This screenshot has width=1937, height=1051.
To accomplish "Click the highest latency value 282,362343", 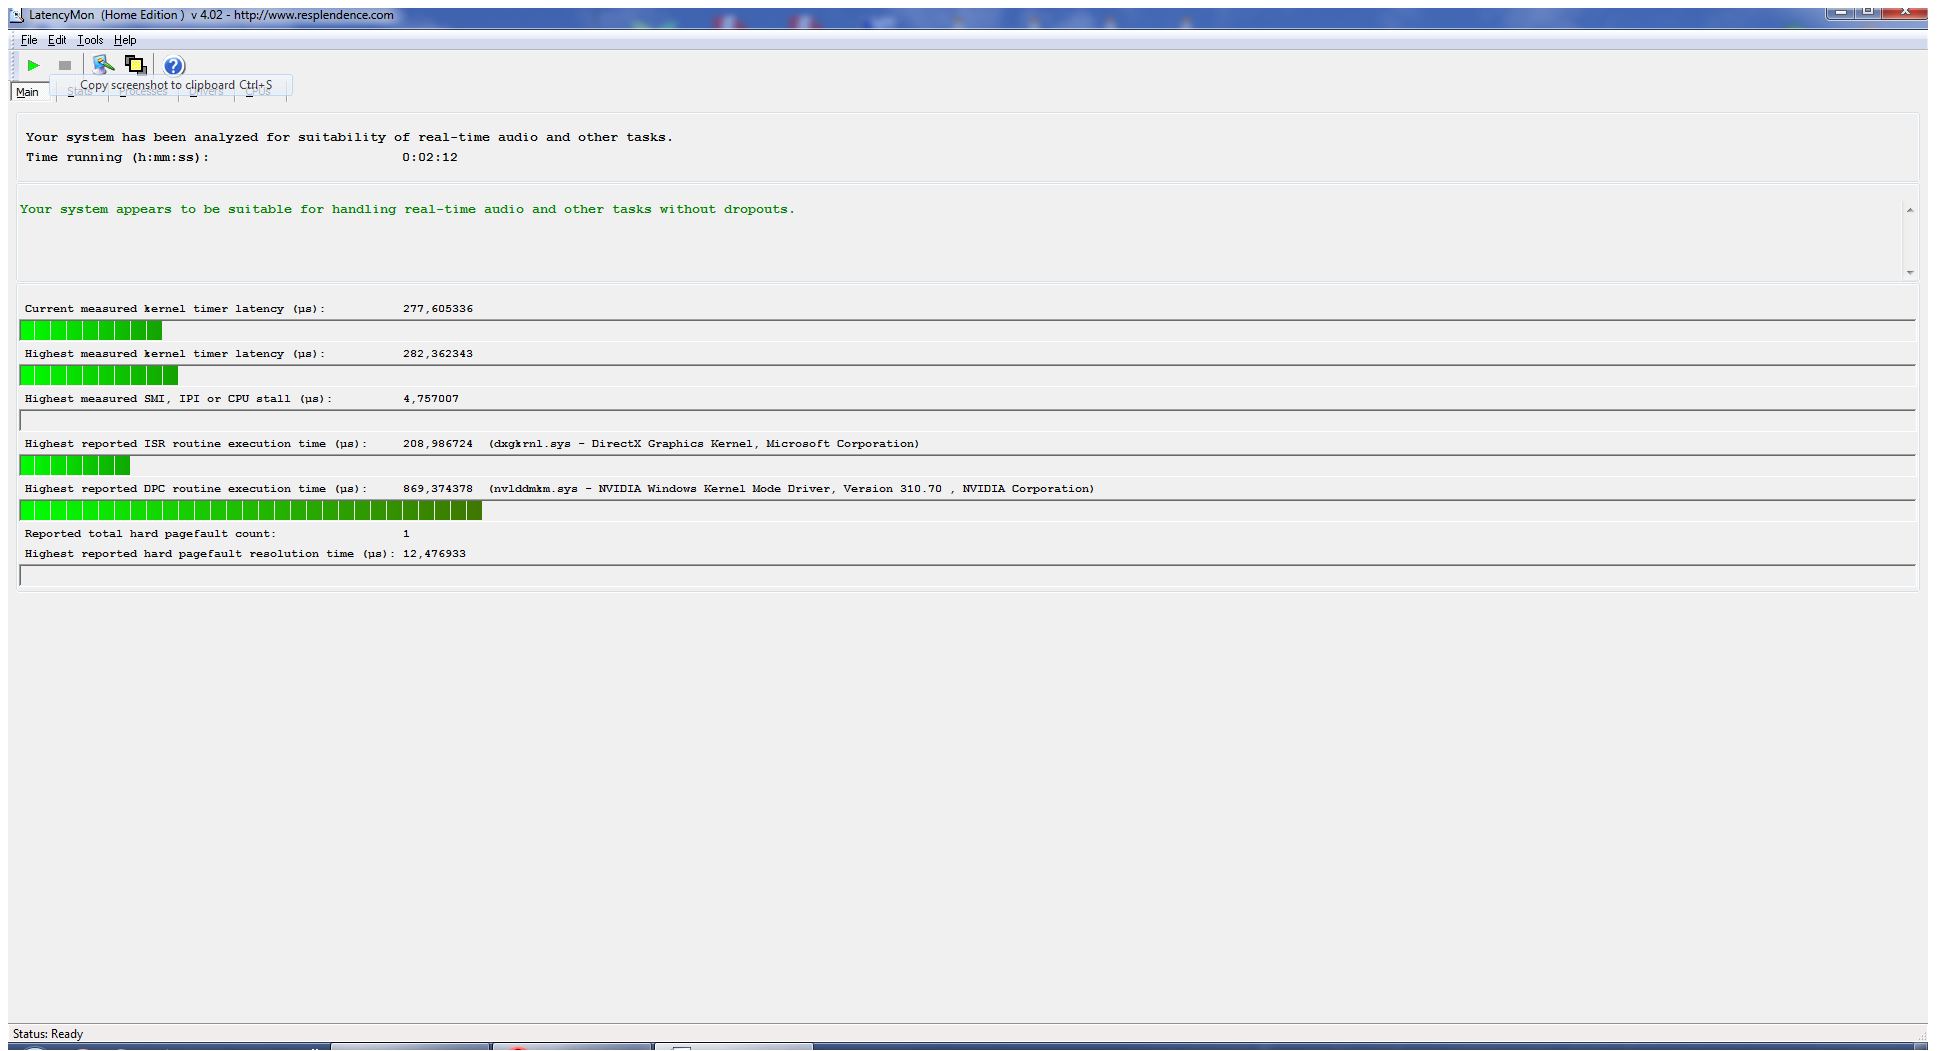I will [438, 354].
